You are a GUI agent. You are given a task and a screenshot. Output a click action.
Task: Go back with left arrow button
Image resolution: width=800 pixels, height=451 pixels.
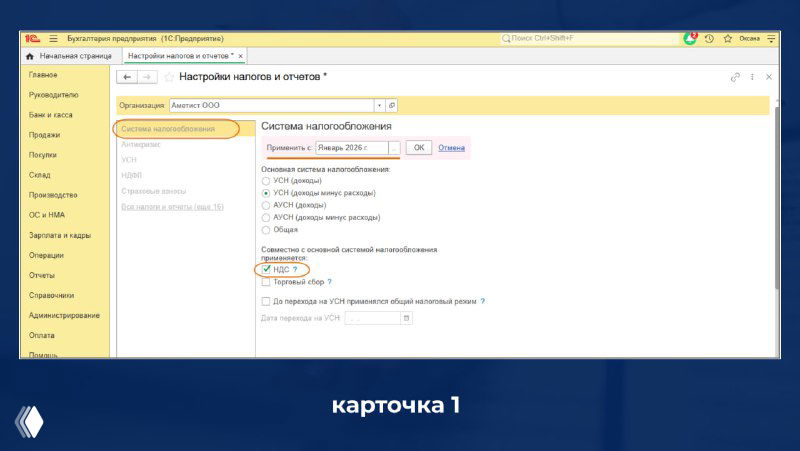(x=127, y=77)
